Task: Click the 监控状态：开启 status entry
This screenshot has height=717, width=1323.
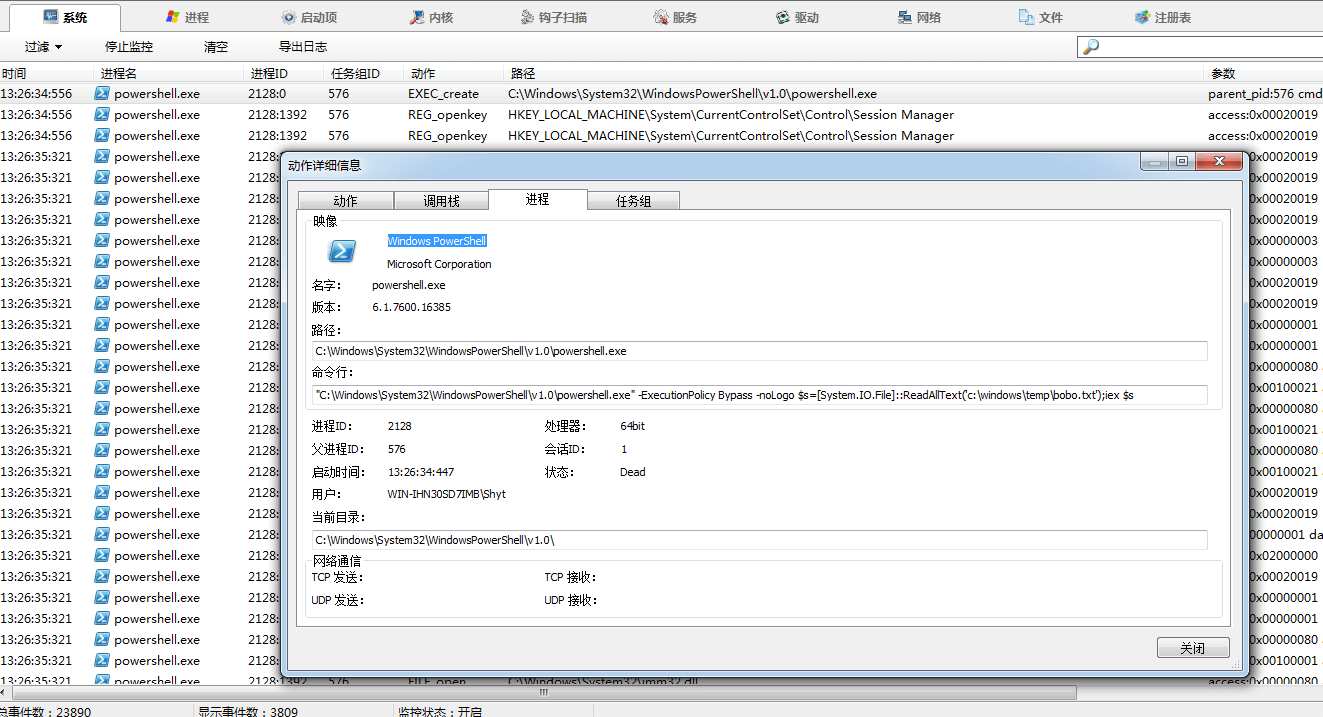Action: coord(440,711)
